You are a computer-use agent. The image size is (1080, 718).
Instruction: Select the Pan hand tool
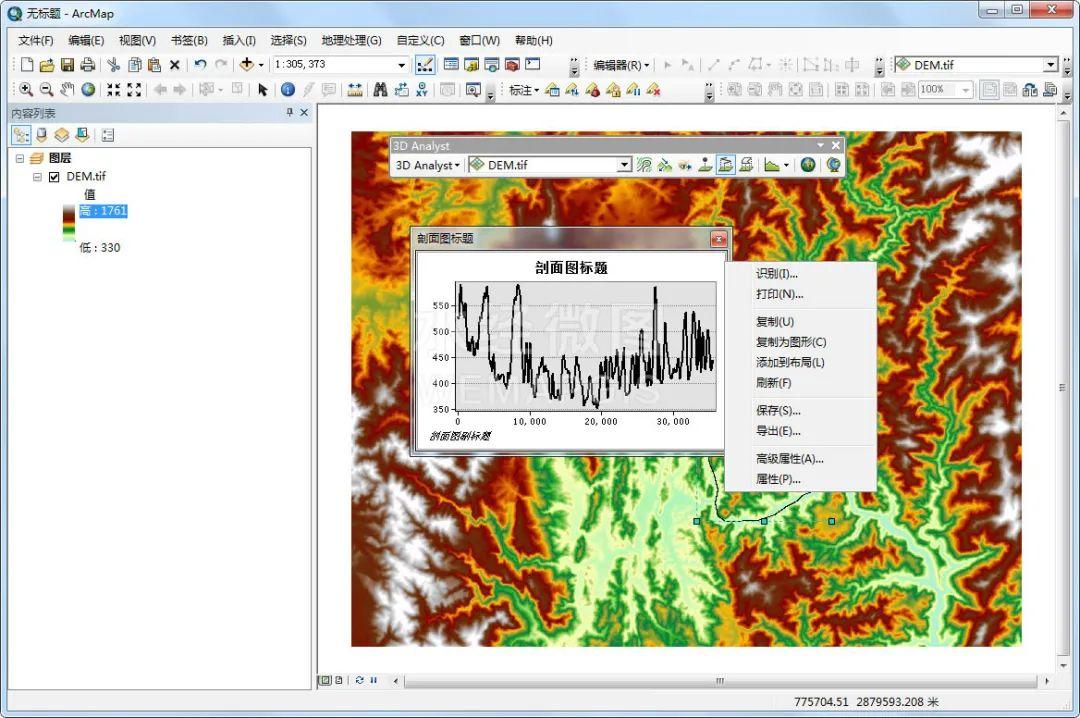pyautogui.click(x=67, y=90)
